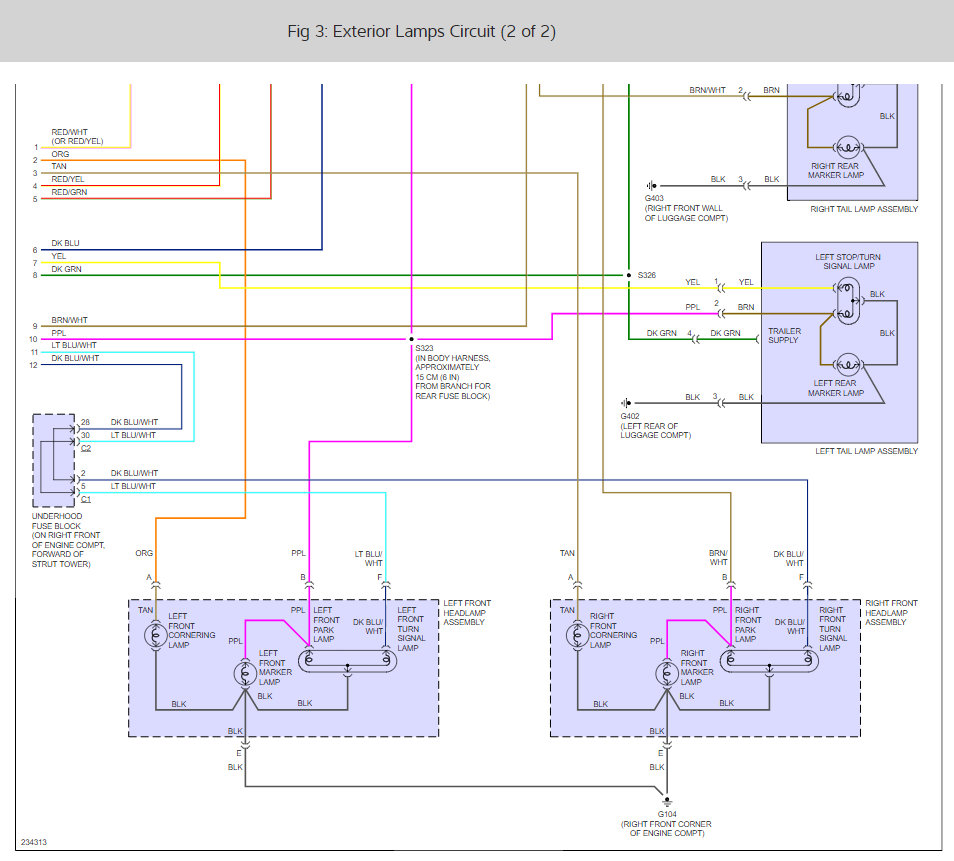This screenshot has width=954, height=861.
Task: Click 'RIGHT FRONT TURN SIGNAL LAMP' label
Action: [x=832, y=629]
